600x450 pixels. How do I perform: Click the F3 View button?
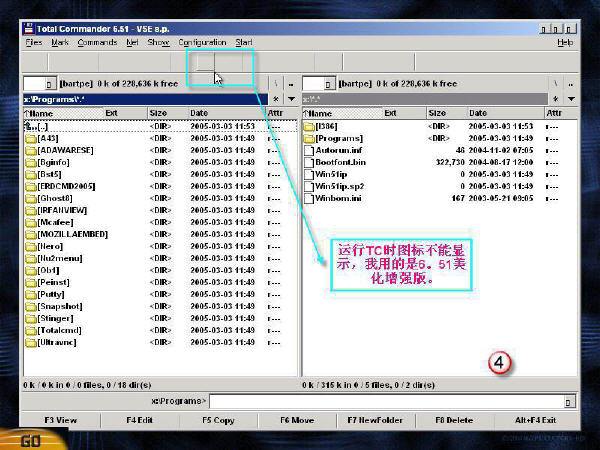tap(60, 421)
